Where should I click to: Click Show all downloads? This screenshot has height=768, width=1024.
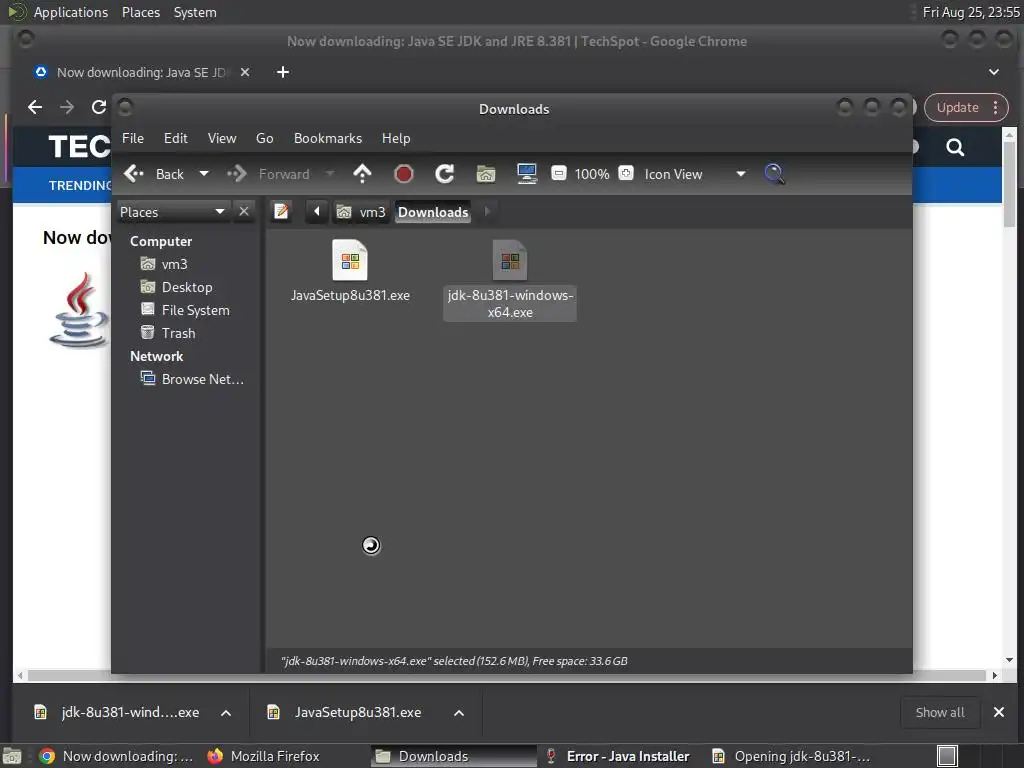(x=940, y=712)
